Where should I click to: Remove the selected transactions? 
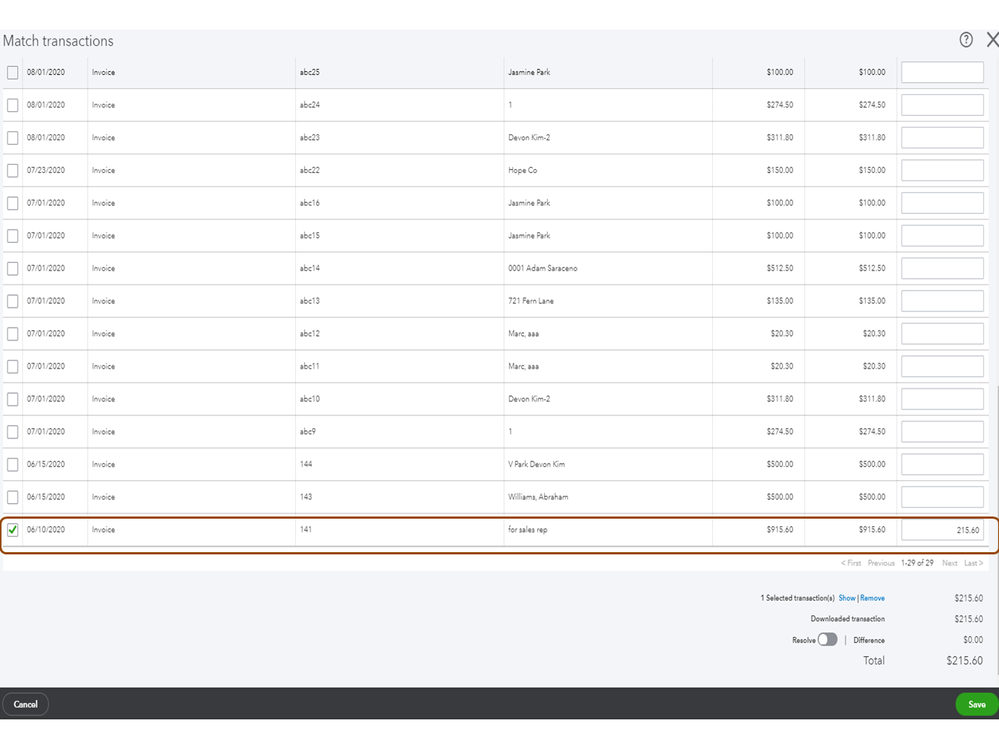coord(872,598)
